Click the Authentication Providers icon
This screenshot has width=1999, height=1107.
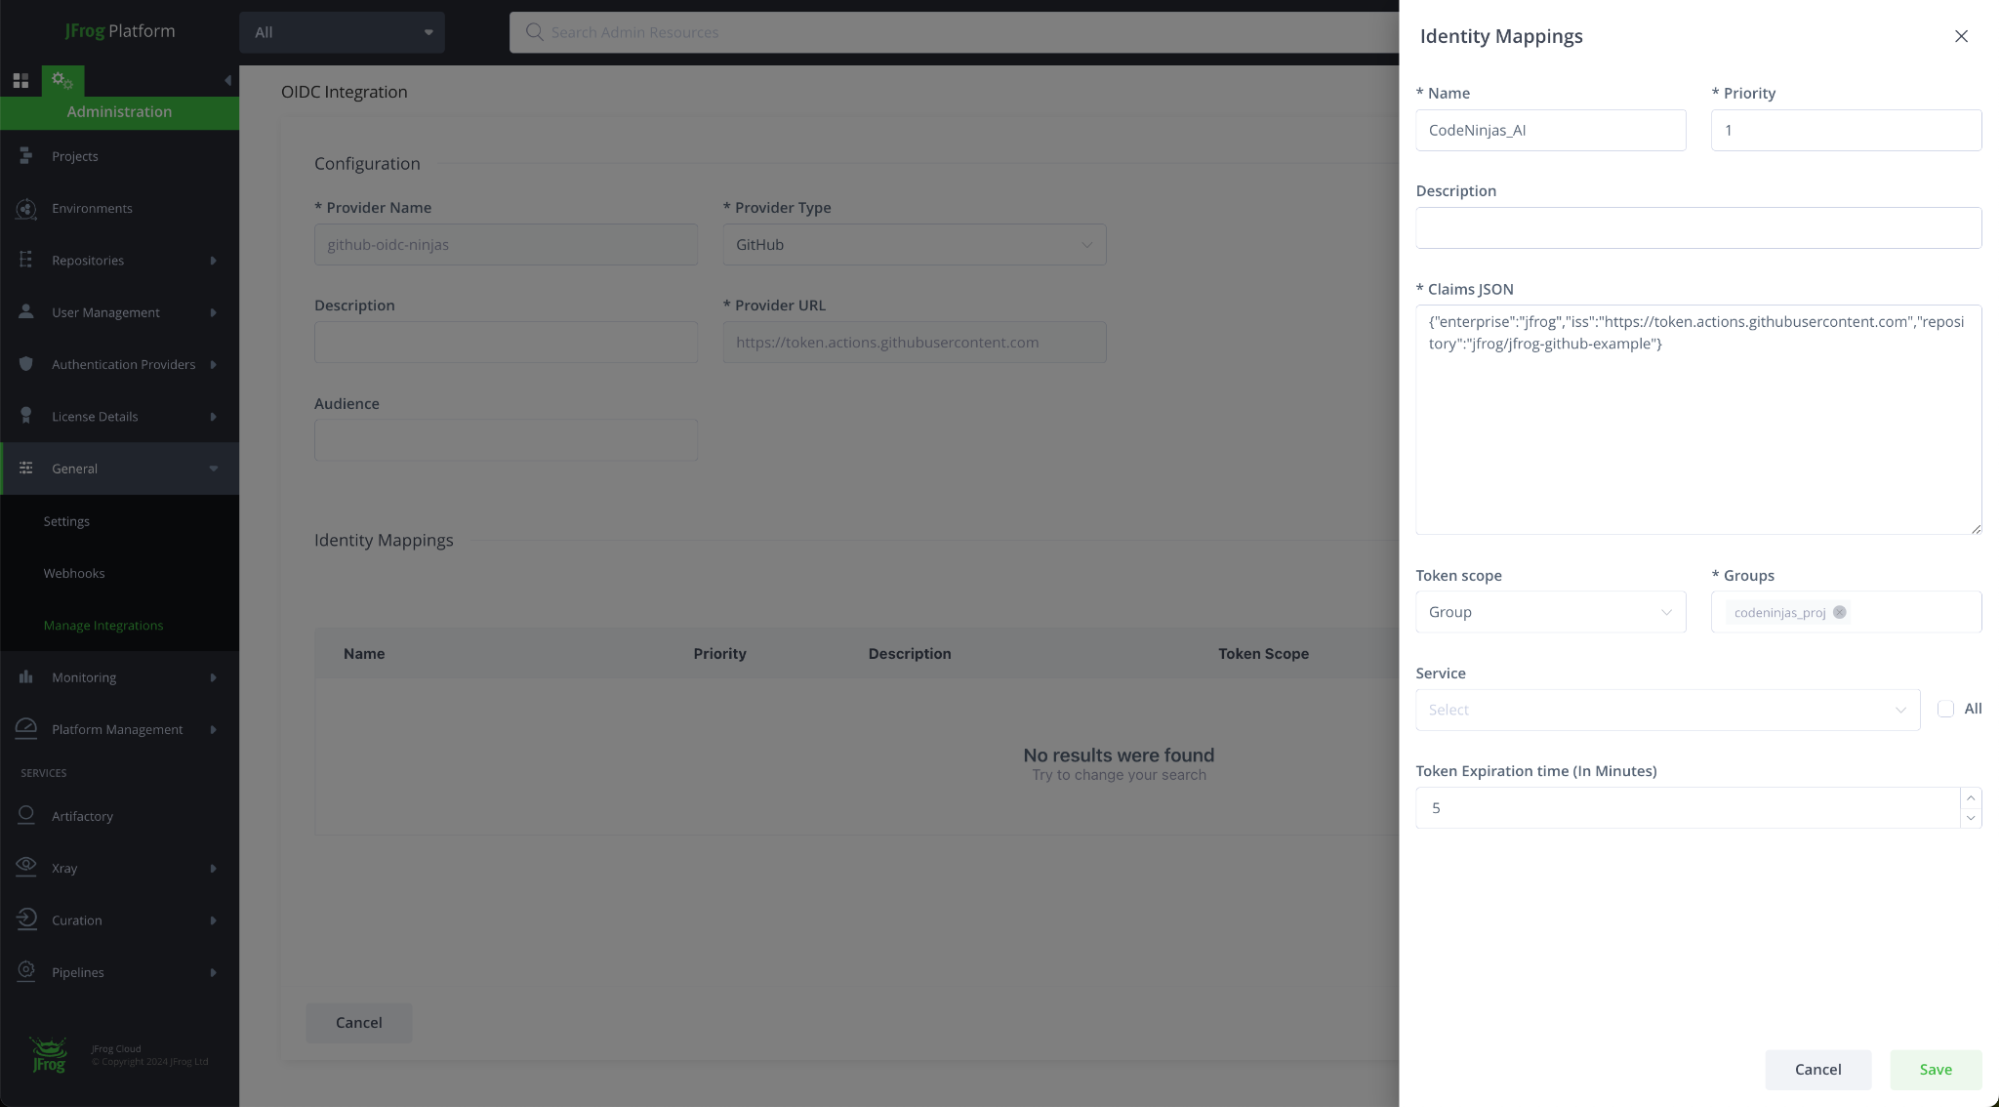26,364
